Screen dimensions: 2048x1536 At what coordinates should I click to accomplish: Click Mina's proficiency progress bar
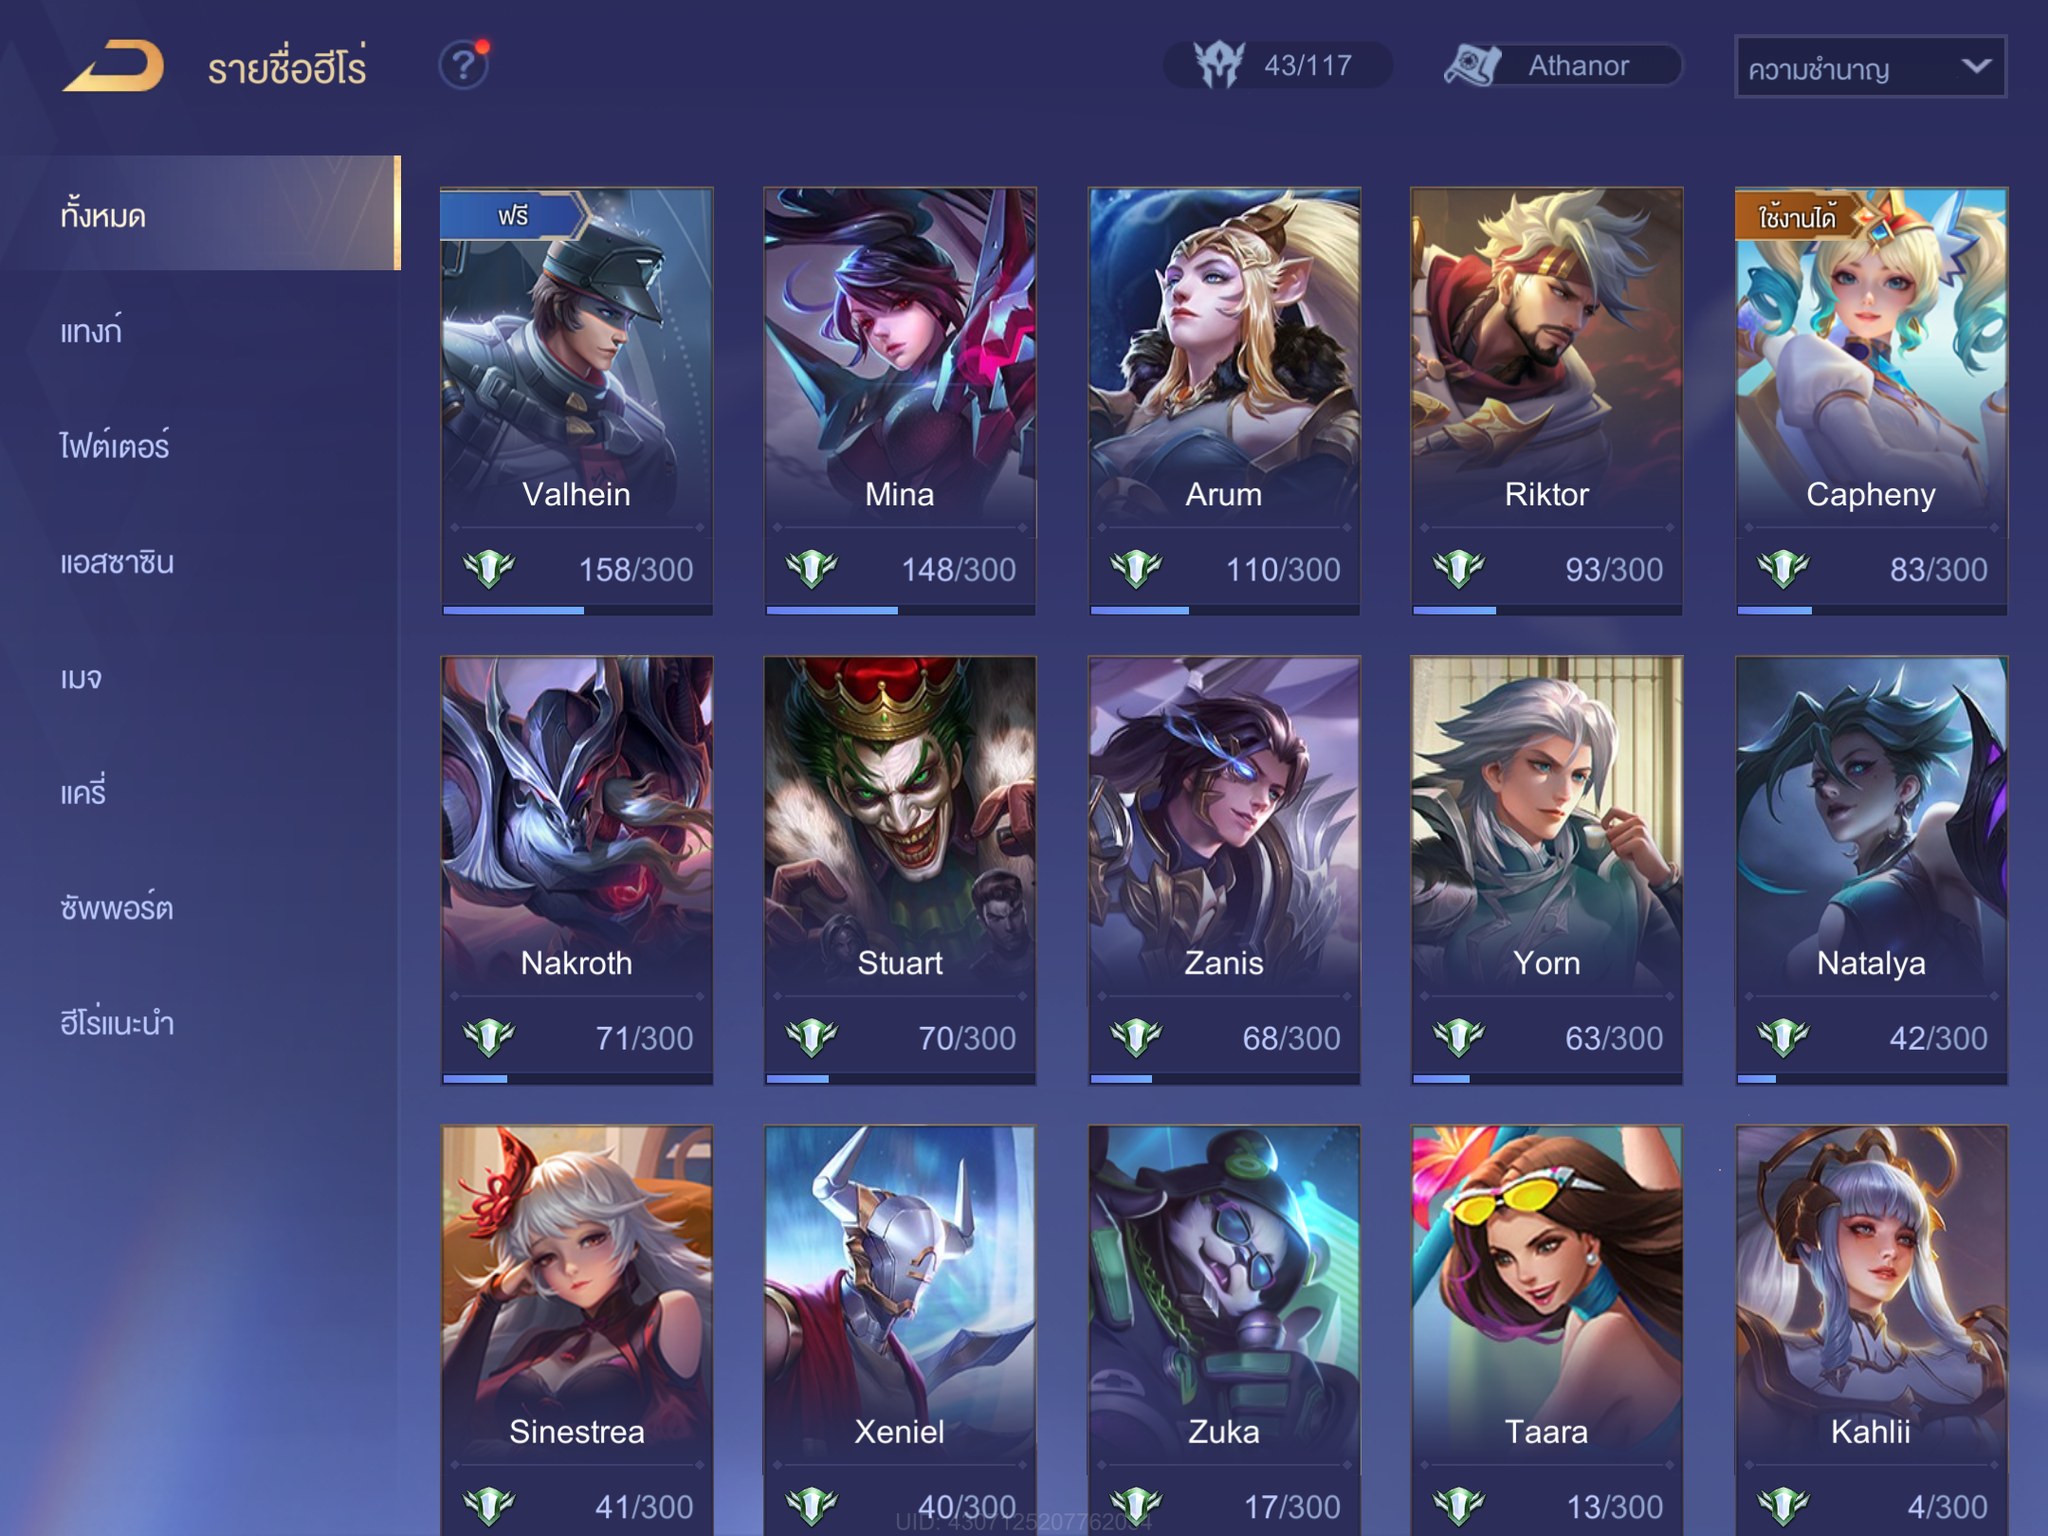click(x=900, y=610)
